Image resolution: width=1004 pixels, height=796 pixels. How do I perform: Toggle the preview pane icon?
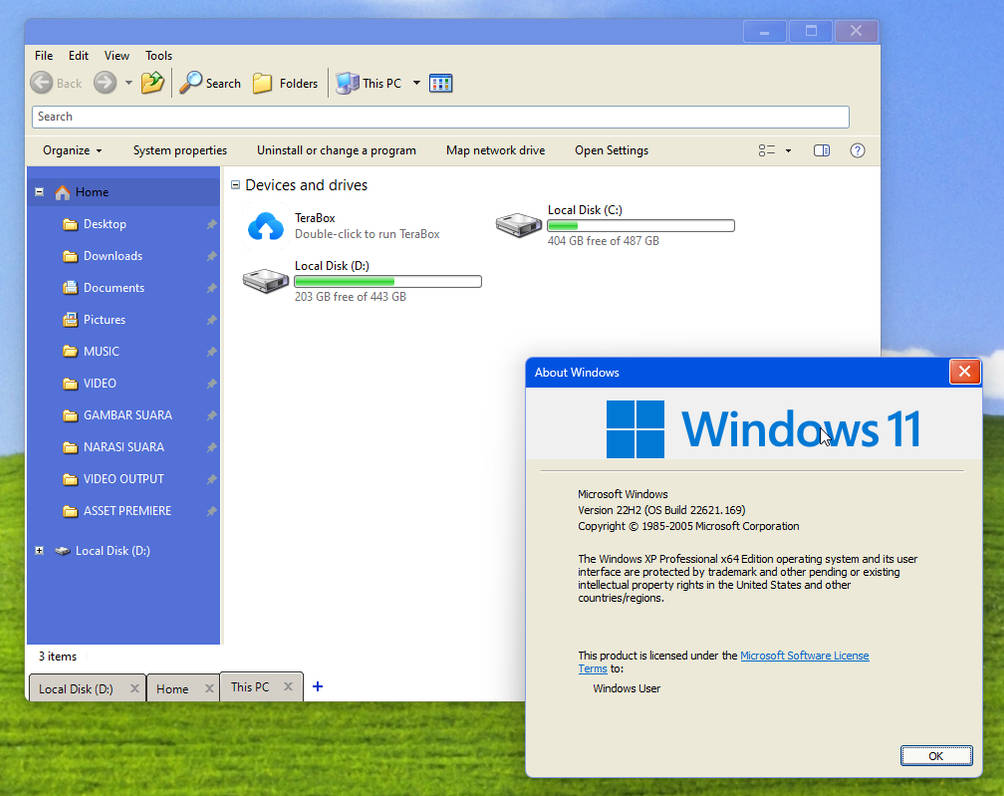tap(821, 150)
